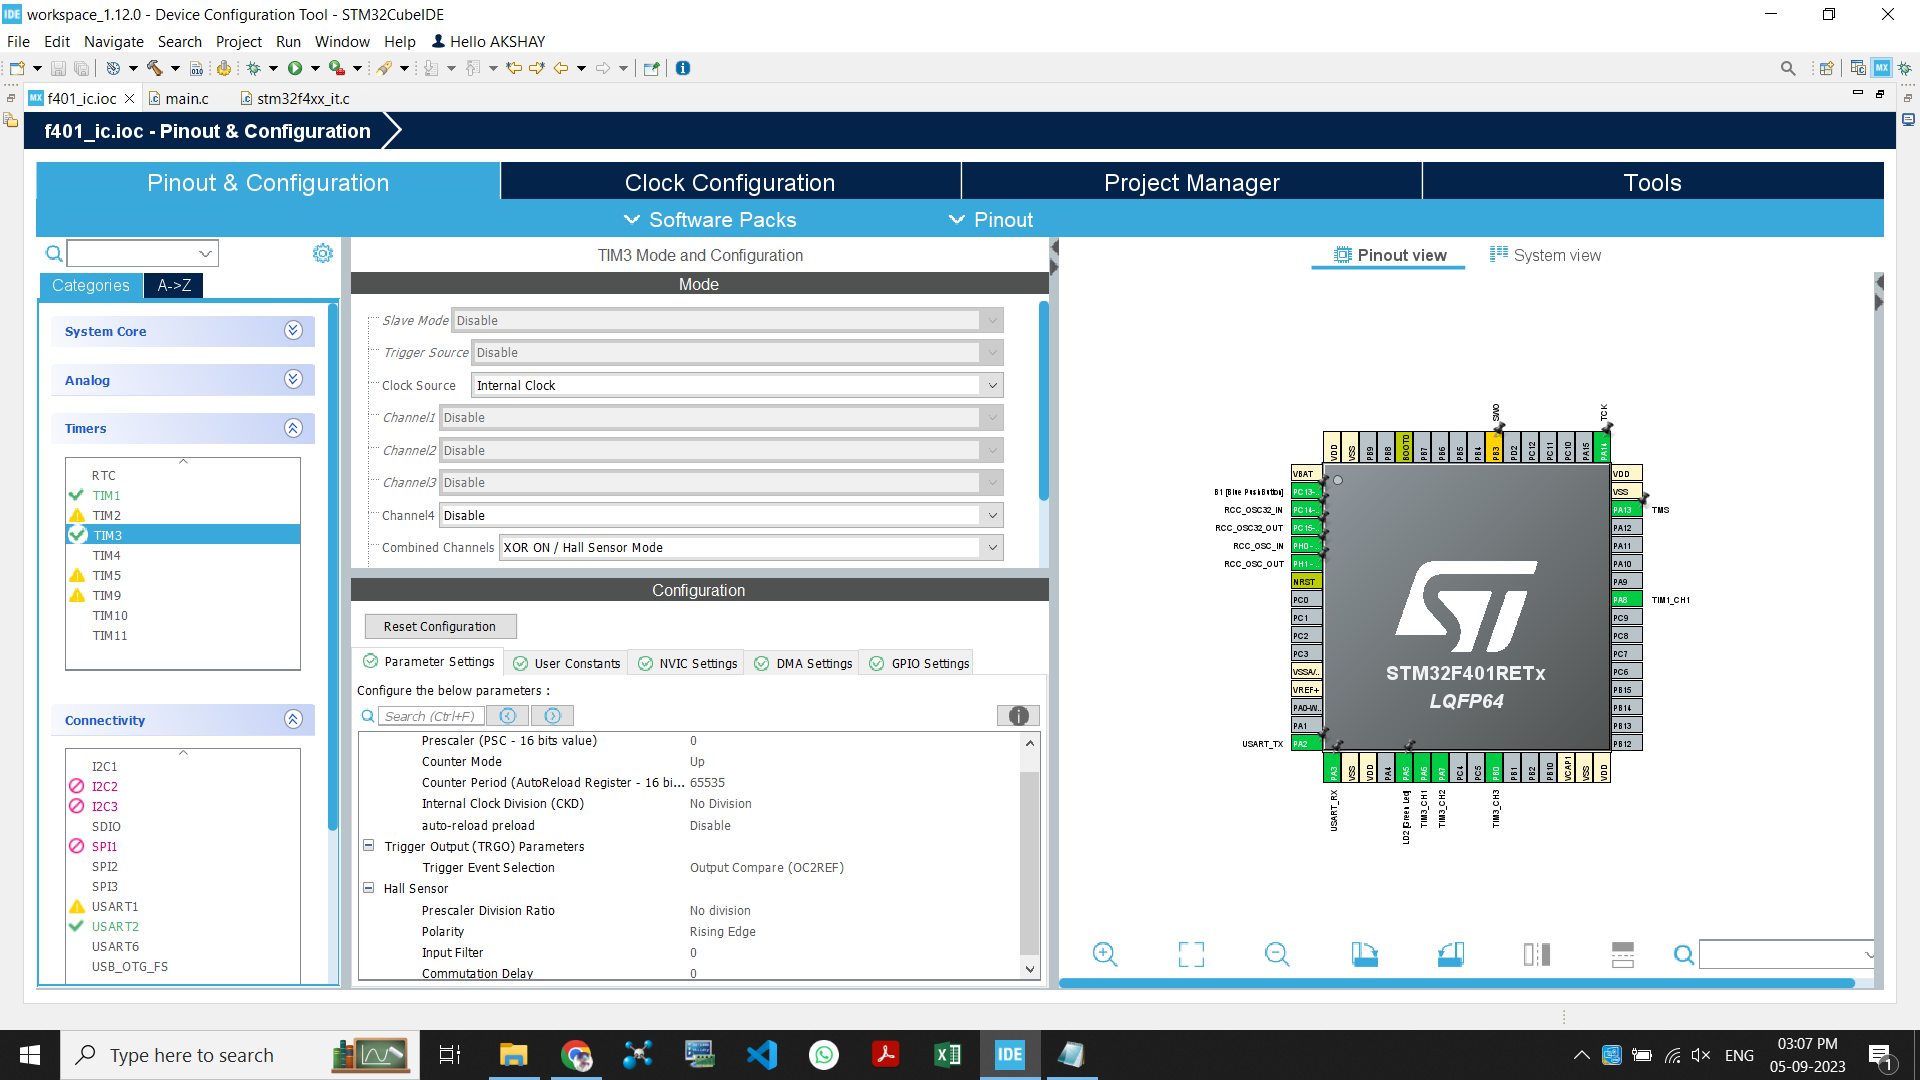Click the parameter search field

430,715
